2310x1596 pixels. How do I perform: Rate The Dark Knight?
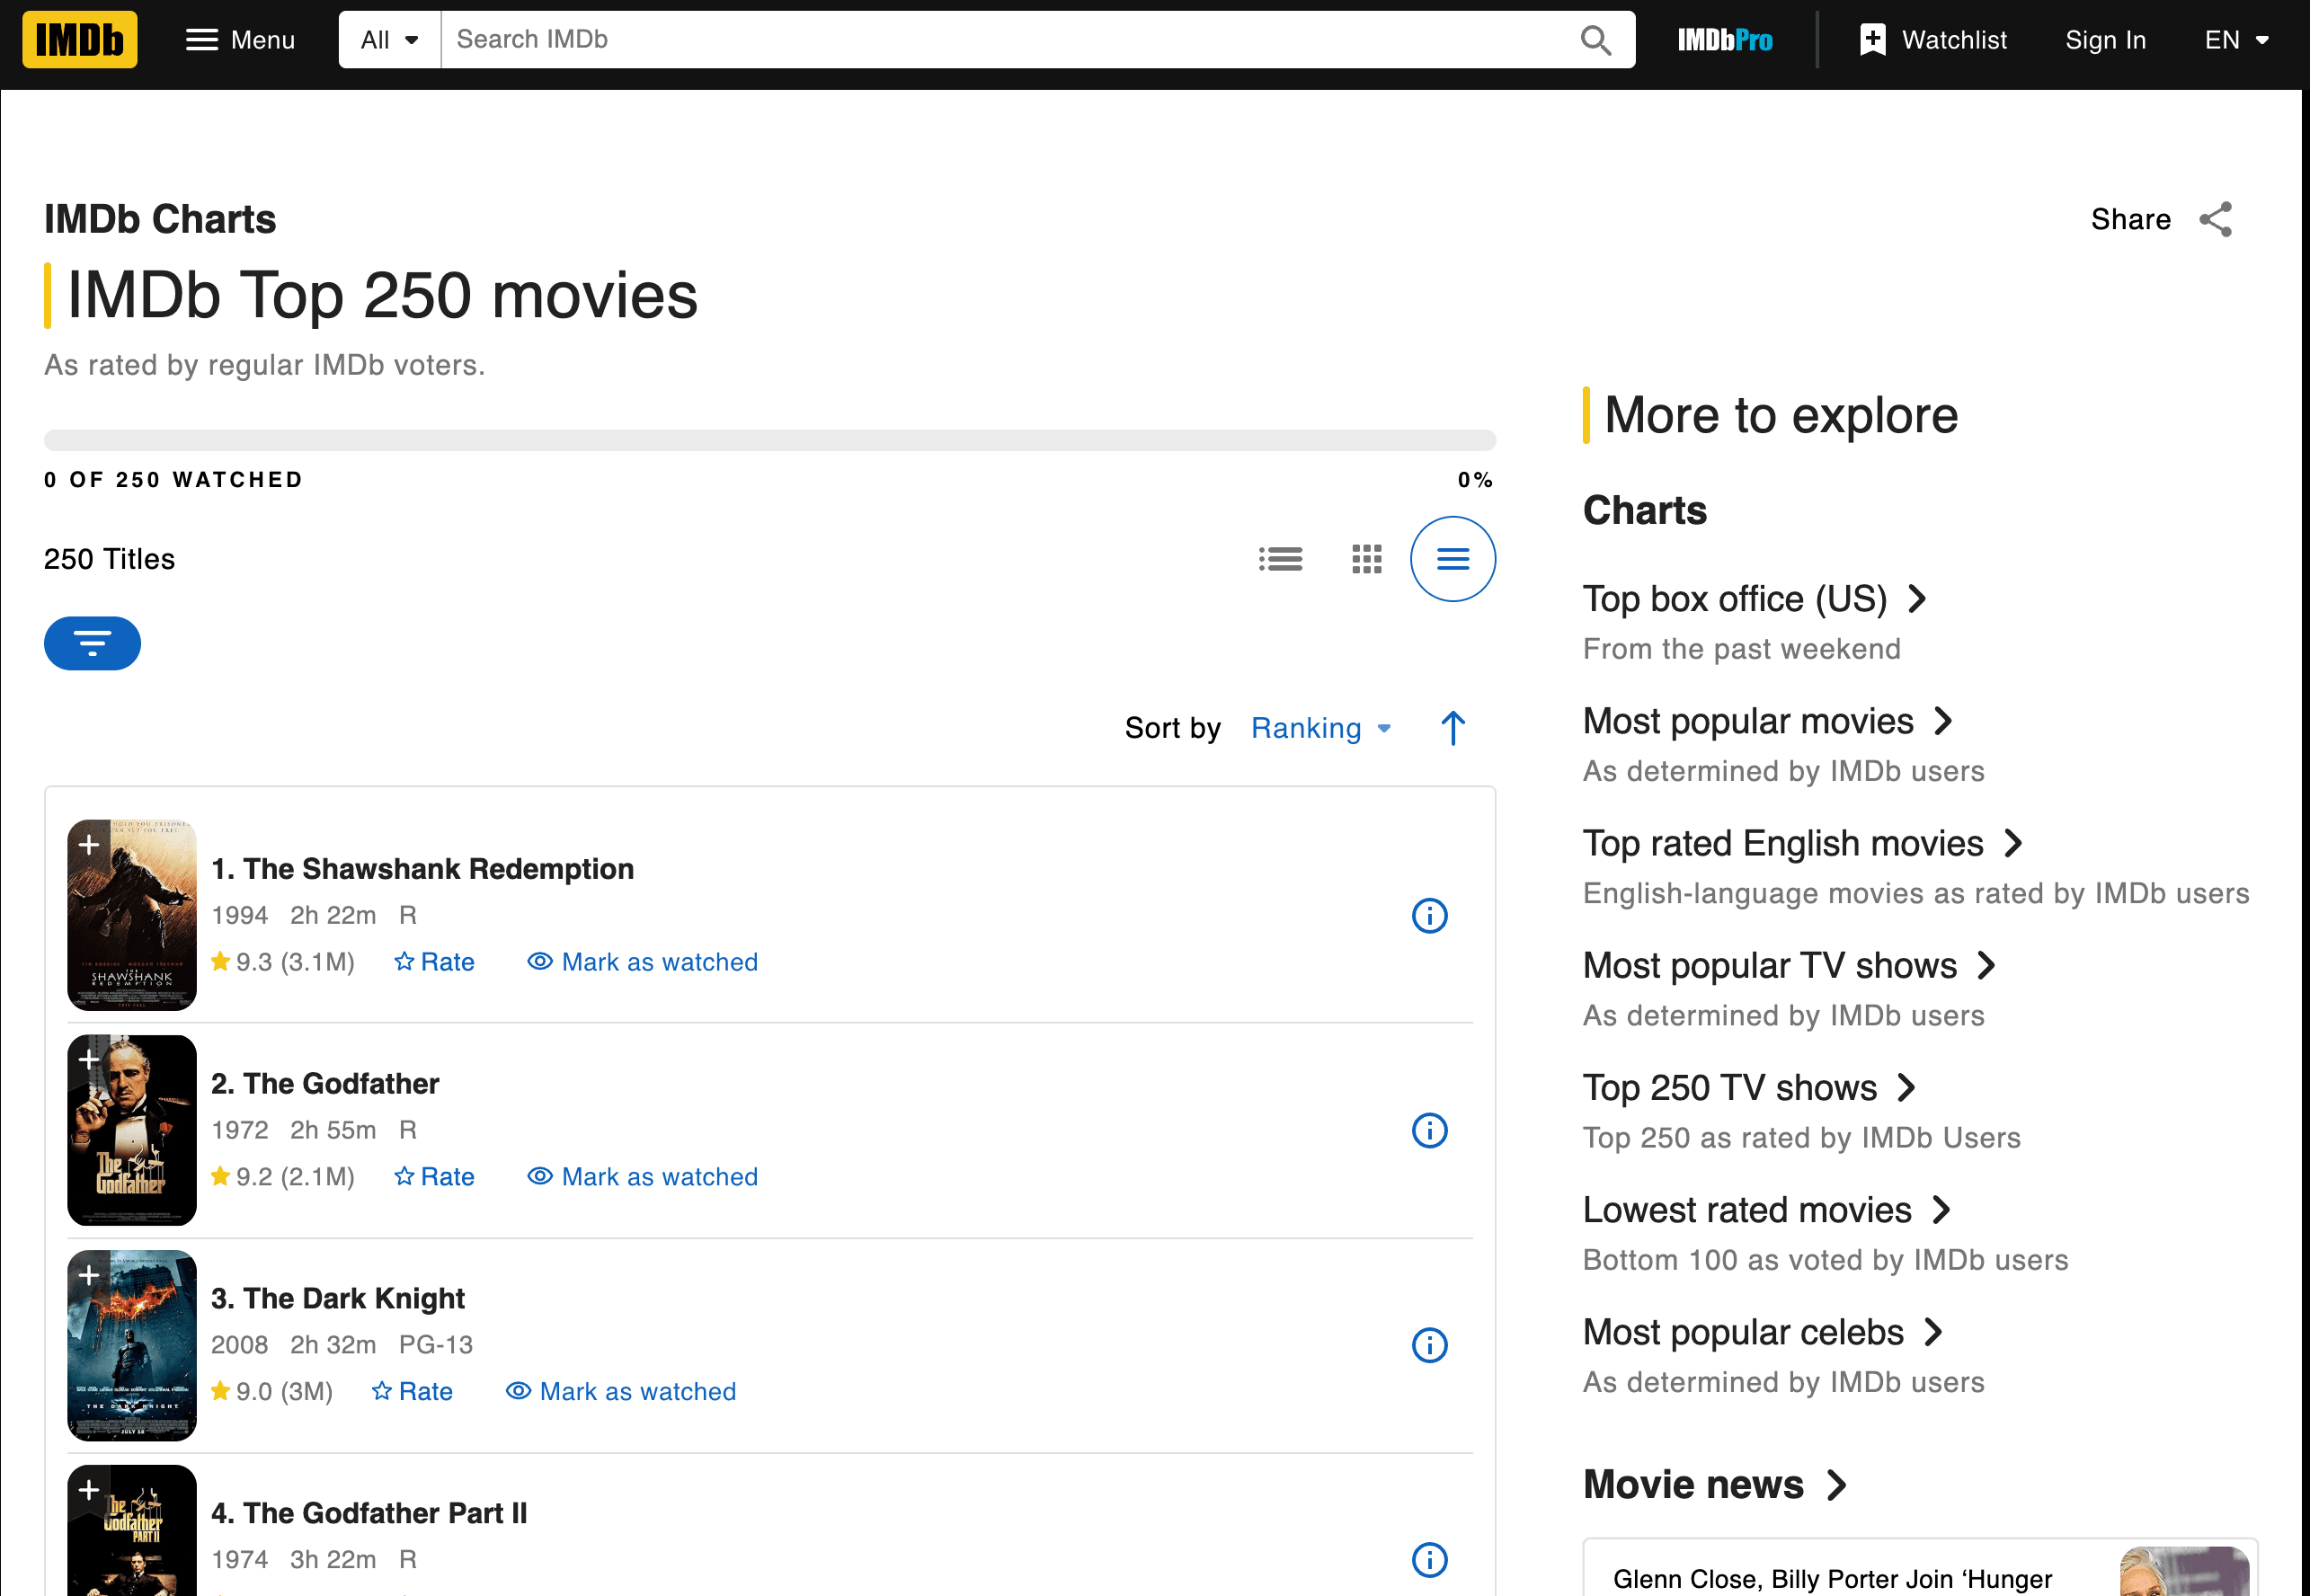pyautogui.click(x=413, y=1392)
